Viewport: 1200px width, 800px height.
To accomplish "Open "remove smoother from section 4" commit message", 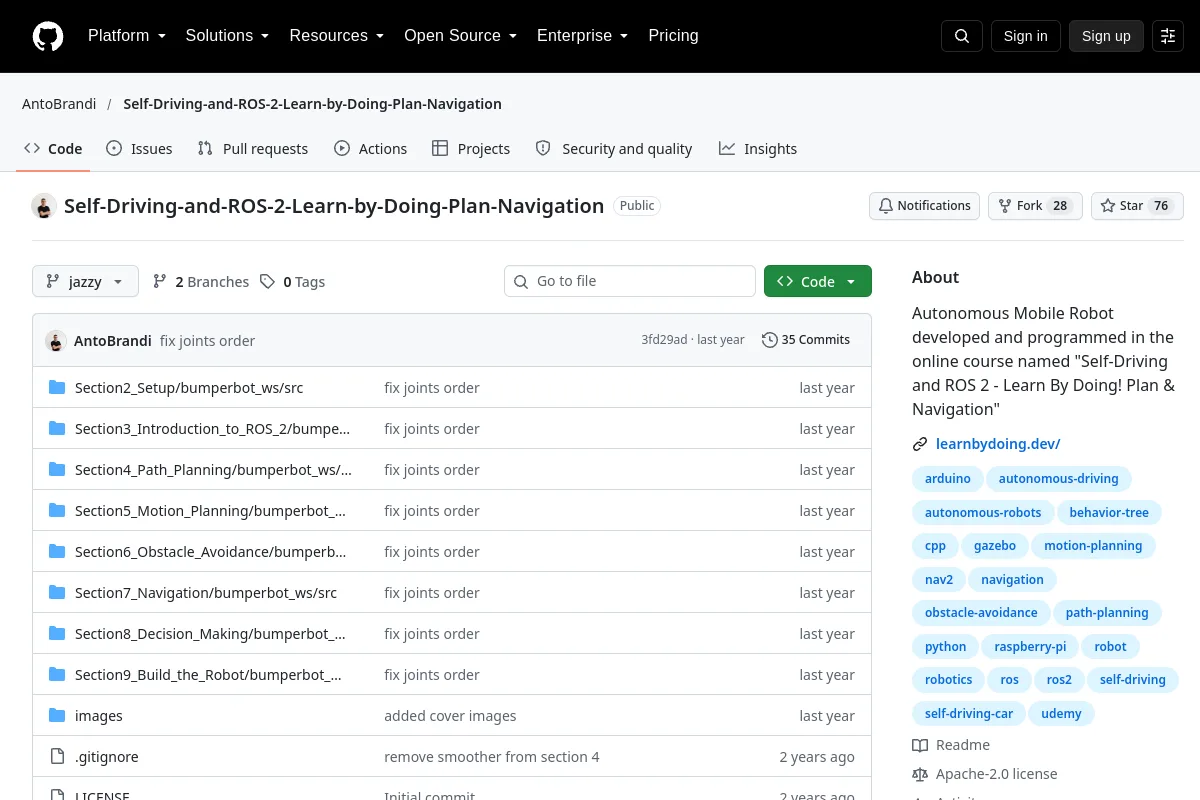I will click(492, 757).
